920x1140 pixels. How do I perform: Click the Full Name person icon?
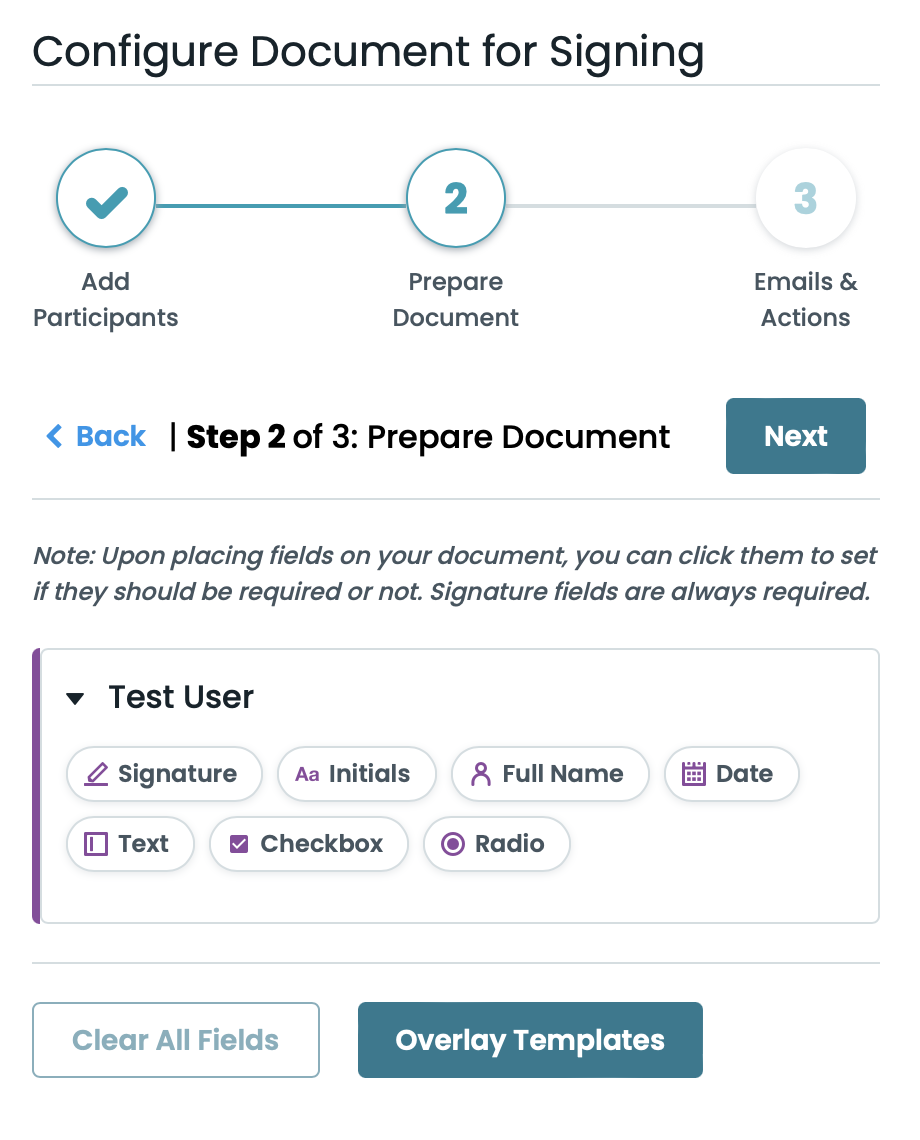481,774
